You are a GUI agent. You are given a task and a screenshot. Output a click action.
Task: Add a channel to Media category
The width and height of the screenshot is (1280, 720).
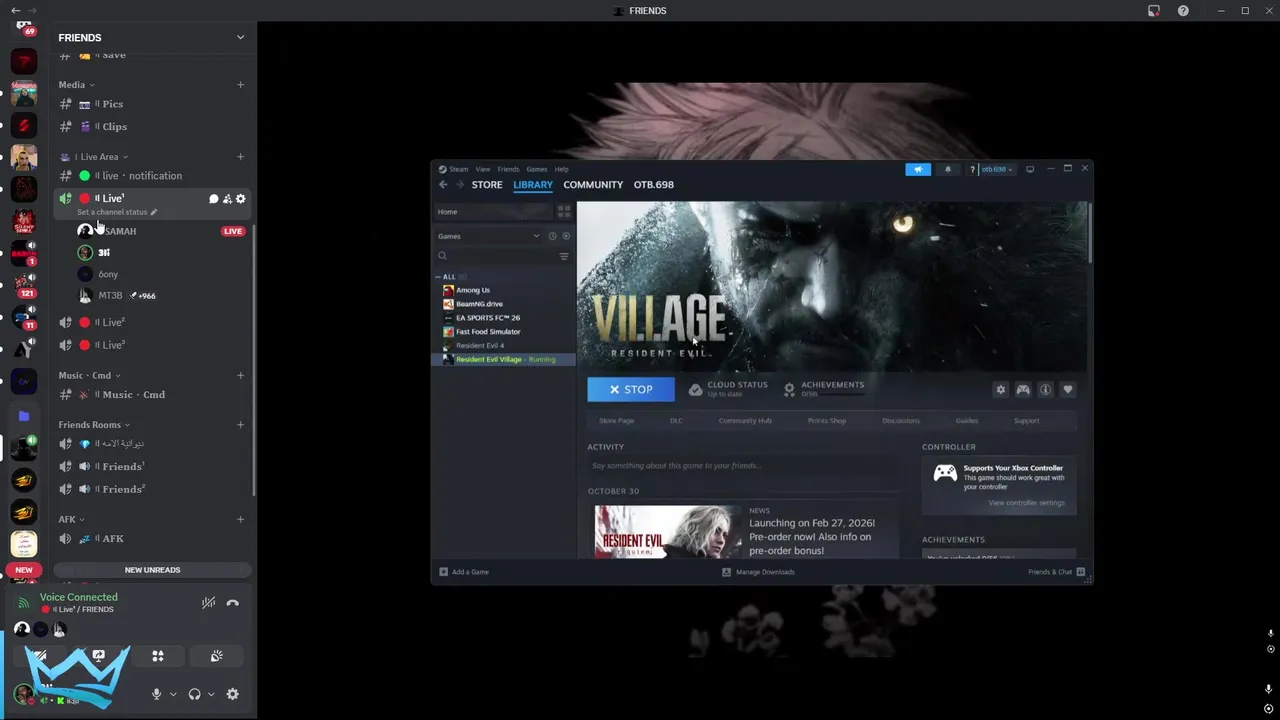point(240,85)
